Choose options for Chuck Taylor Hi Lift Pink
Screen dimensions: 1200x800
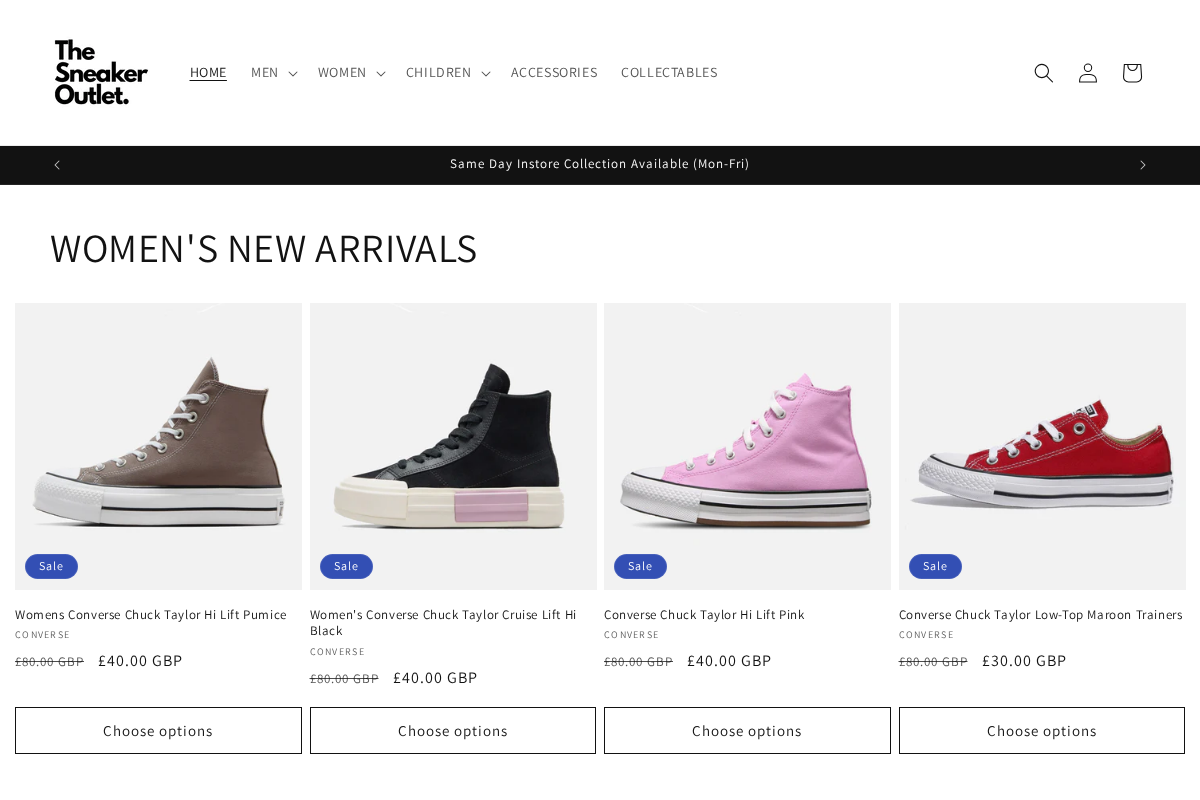pos(747,730)
